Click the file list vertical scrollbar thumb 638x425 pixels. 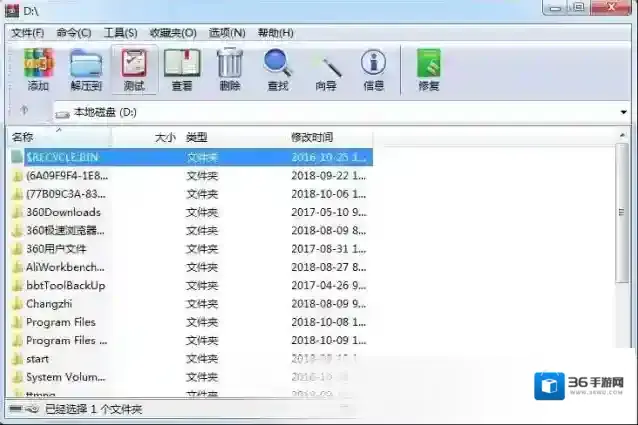click(621, 212)
